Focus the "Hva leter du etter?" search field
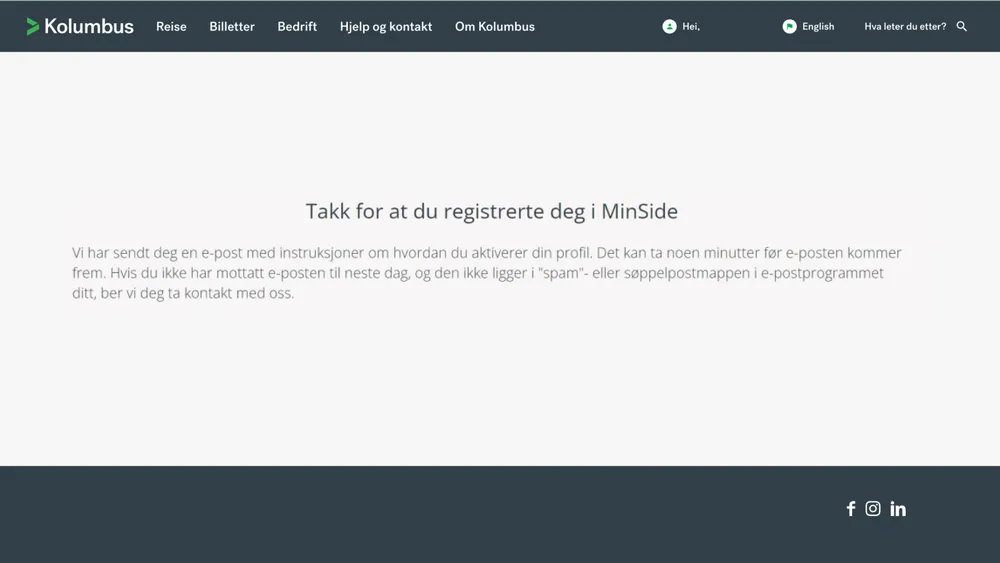This screenshot has width=1000, height=563. tap(905, 27)
